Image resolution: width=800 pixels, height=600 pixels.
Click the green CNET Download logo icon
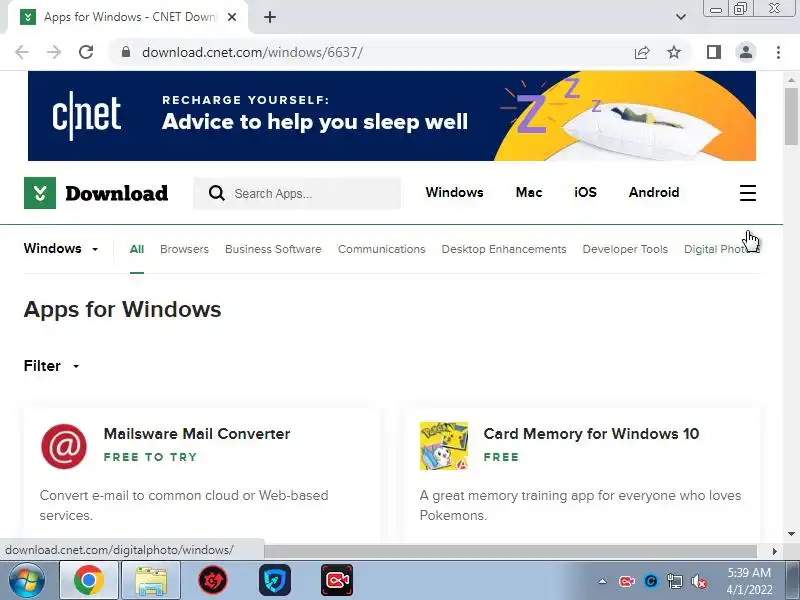[x=40, y=193]
